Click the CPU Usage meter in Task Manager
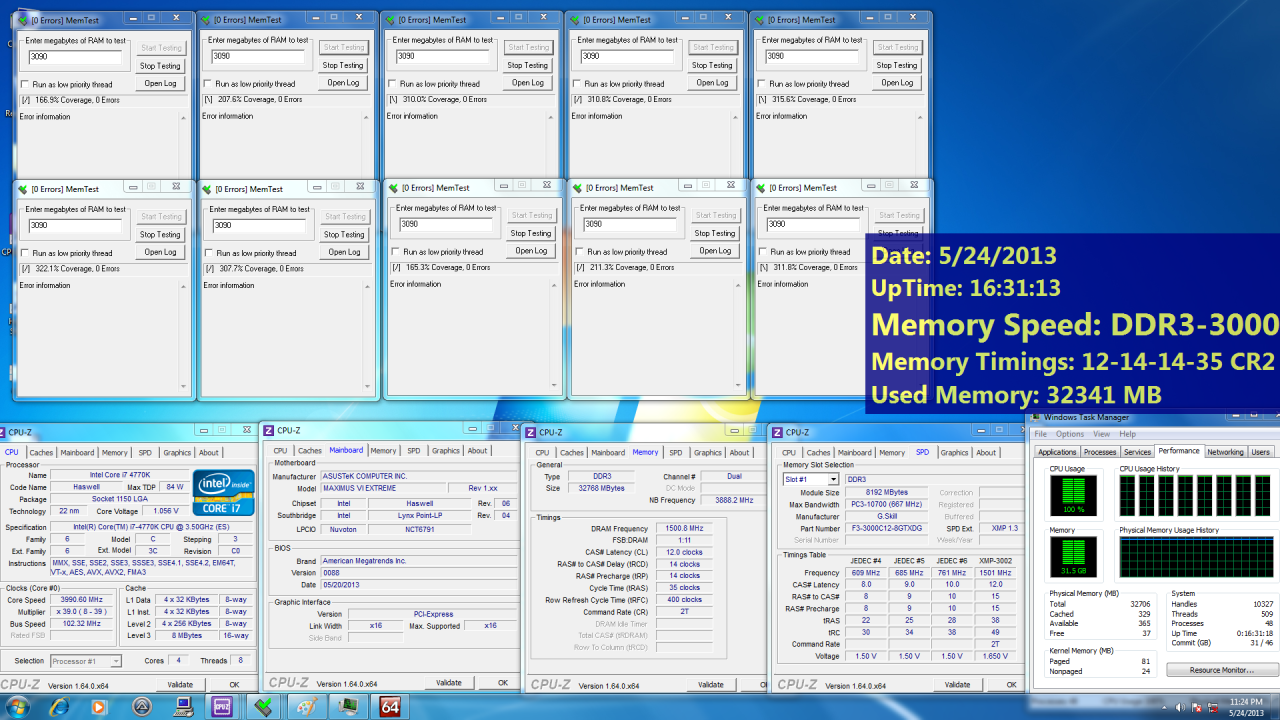Screen dimensions: 1280x720 pyautogui.click(x=1072, y=494)
